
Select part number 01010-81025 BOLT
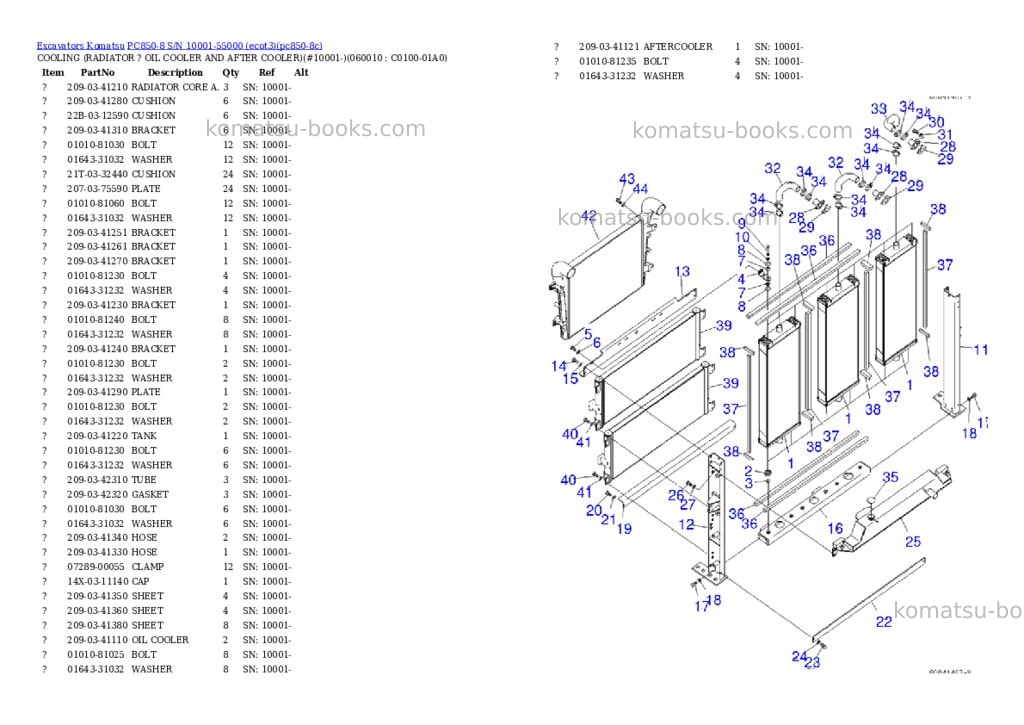(x=95, y=654)
